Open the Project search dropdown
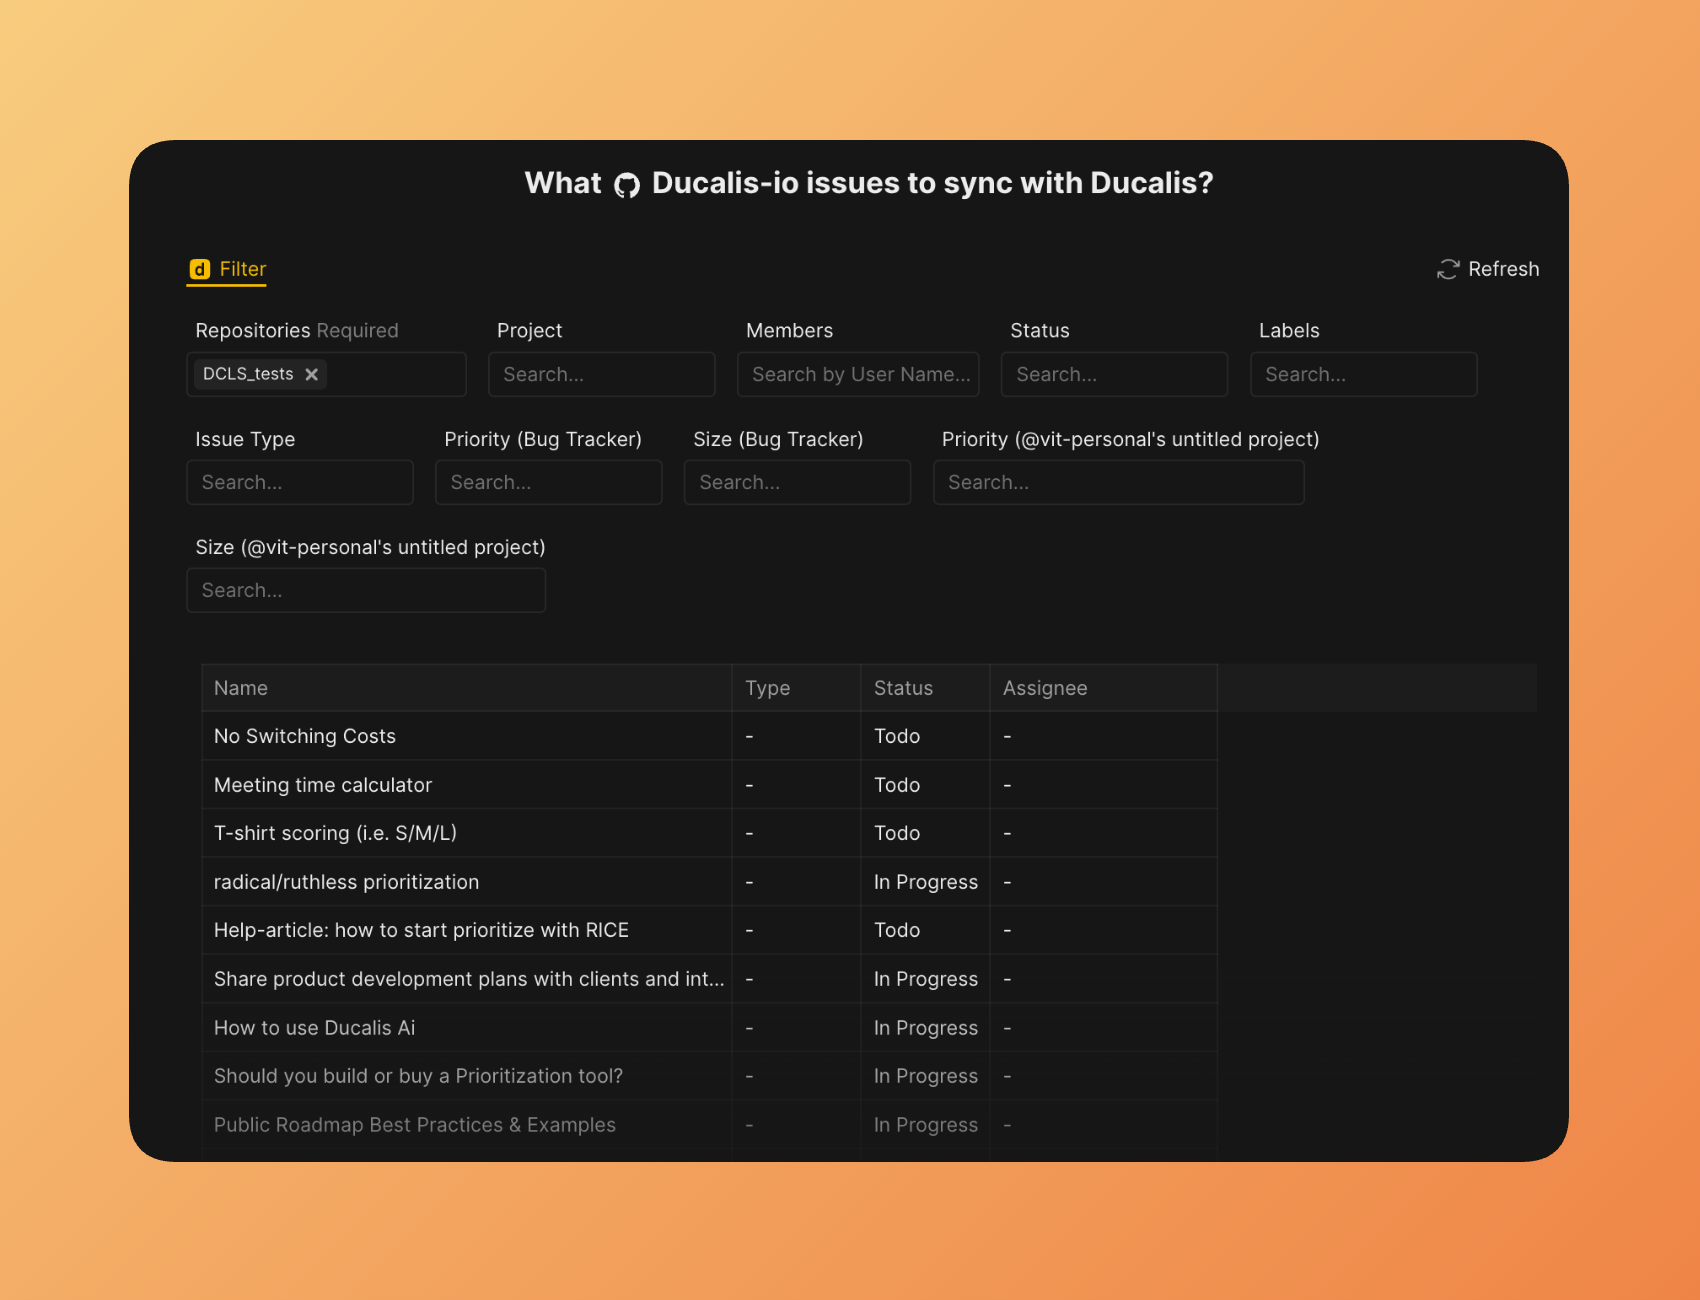Viewport: 1700px width, 1300px height. (601, 374)
